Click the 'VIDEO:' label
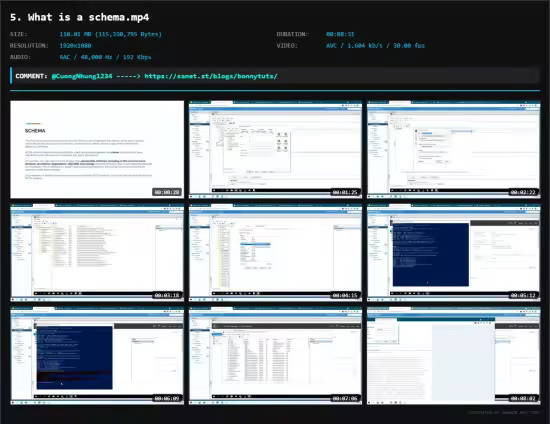The width and height of the screenshot is (550, 424). coord(287,46)
